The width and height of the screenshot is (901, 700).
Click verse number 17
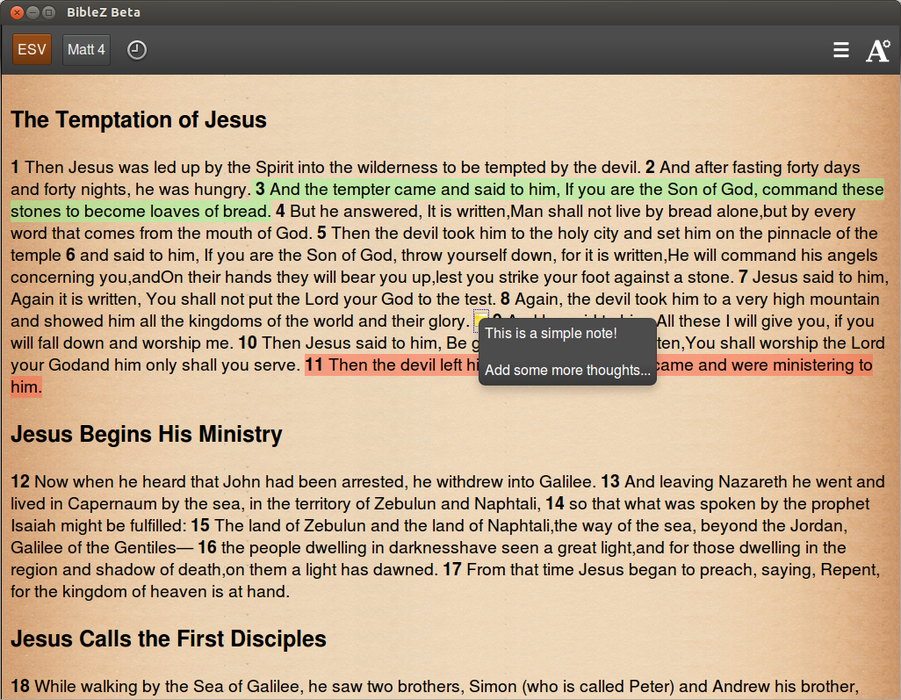pyautogui.click(x=452, y=570)
